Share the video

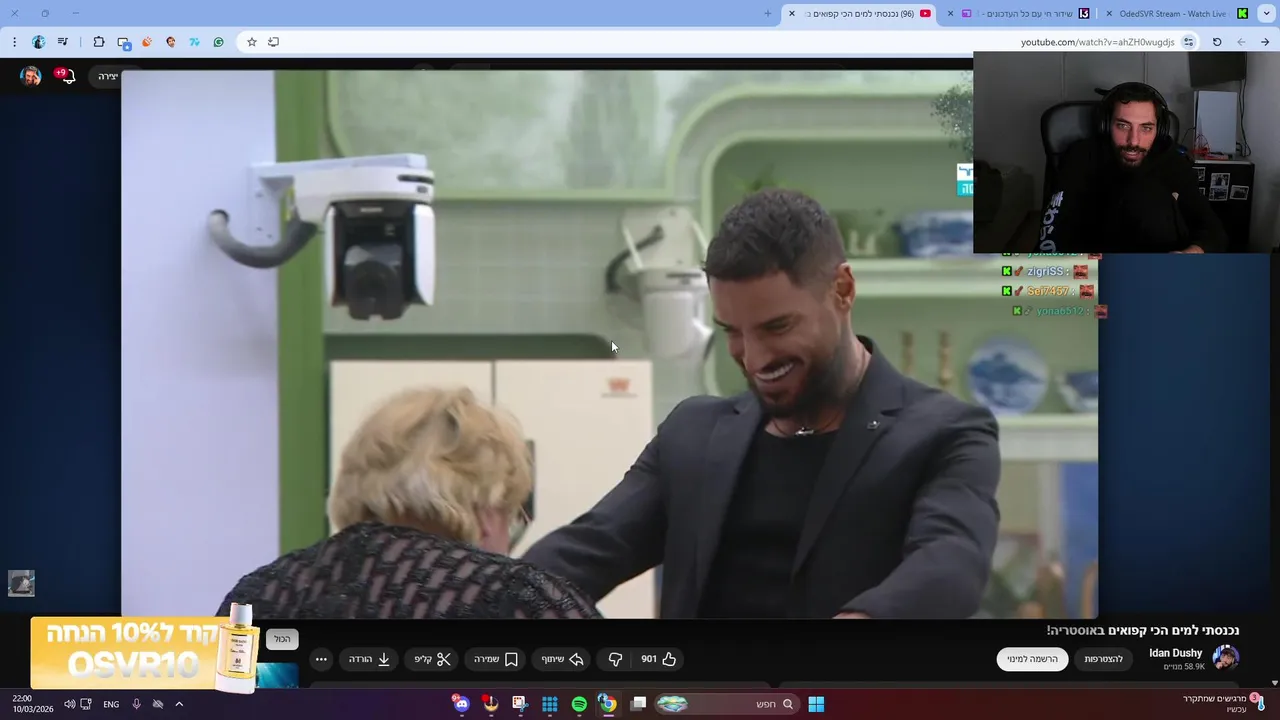point(562,659)
